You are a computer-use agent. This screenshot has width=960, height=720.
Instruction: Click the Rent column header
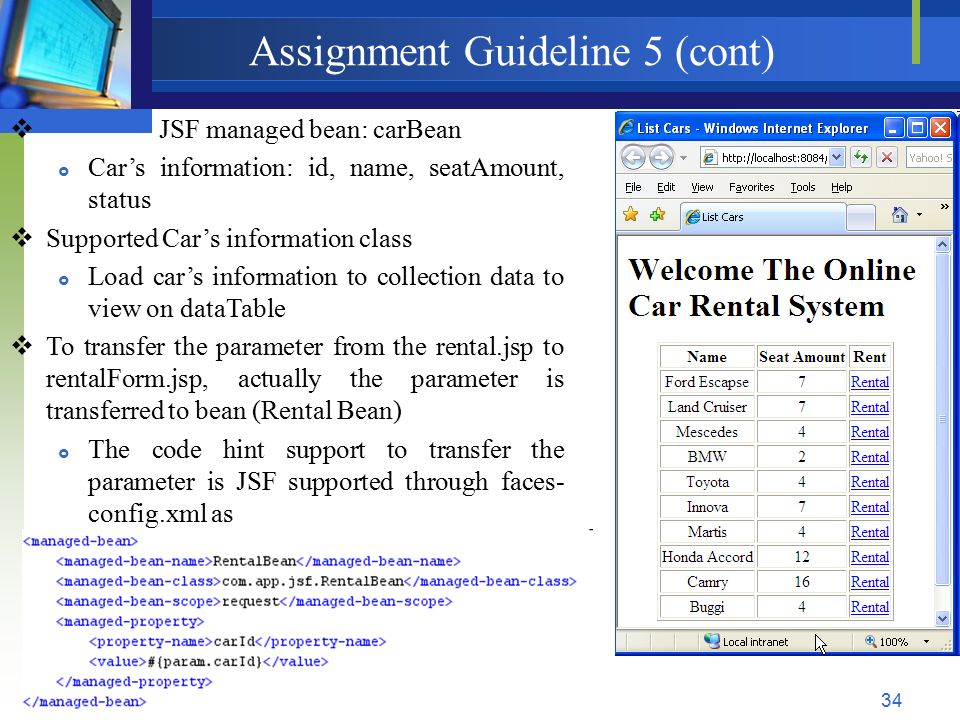coord(870,357)
